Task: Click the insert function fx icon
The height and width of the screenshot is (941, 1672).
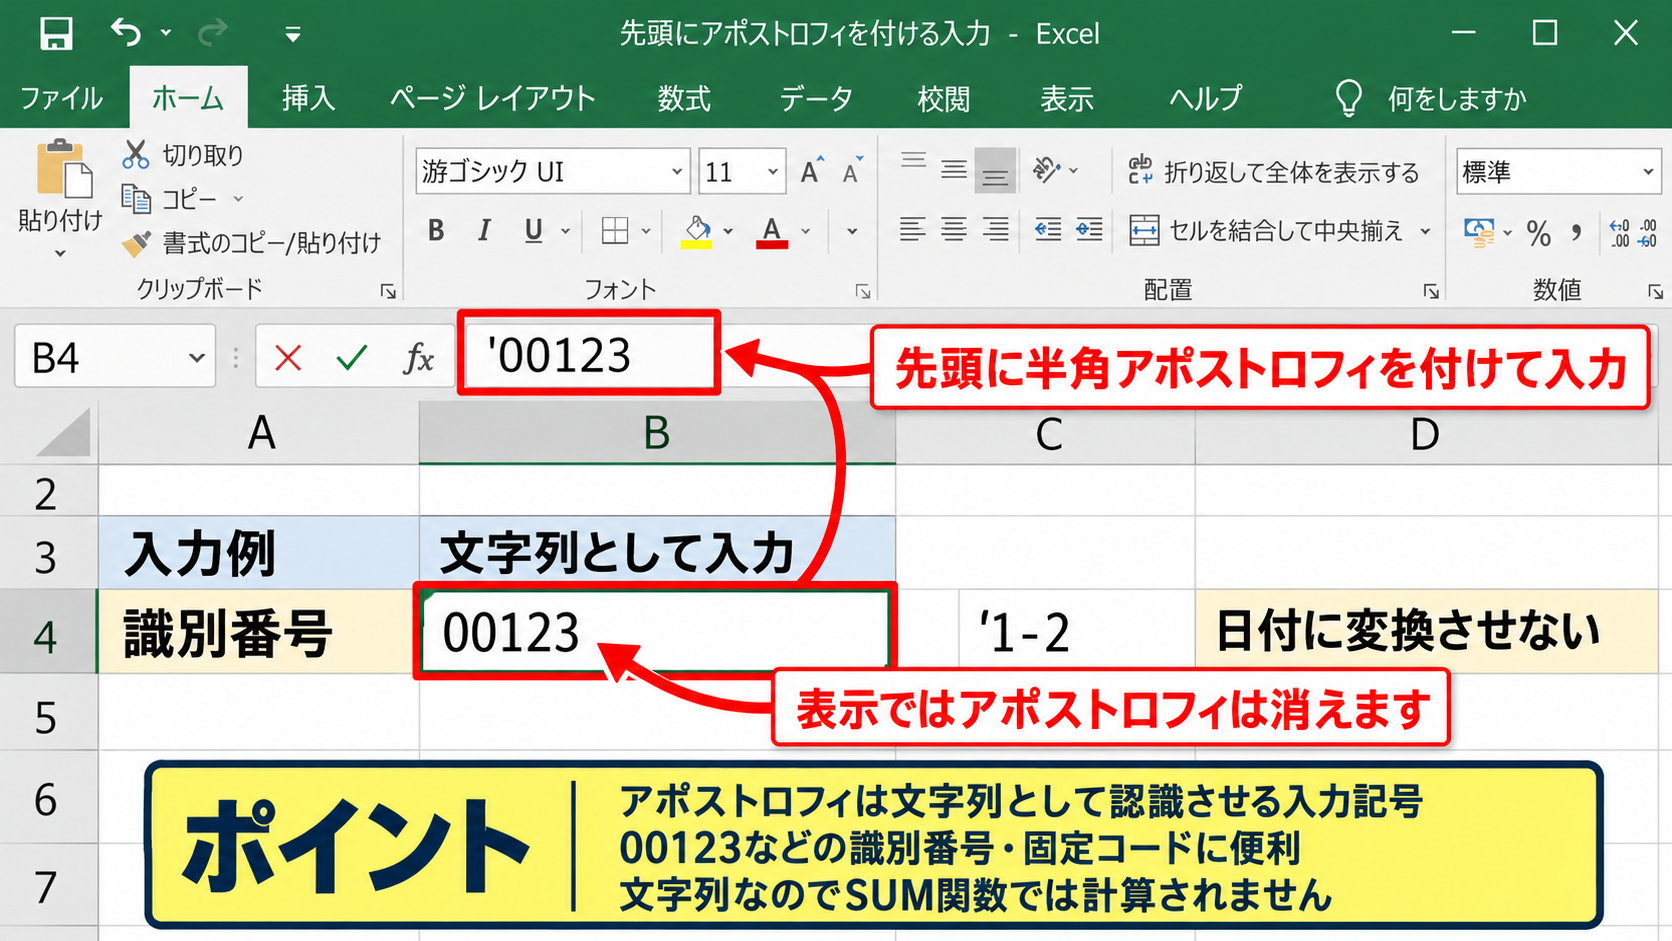Action: 419,357
